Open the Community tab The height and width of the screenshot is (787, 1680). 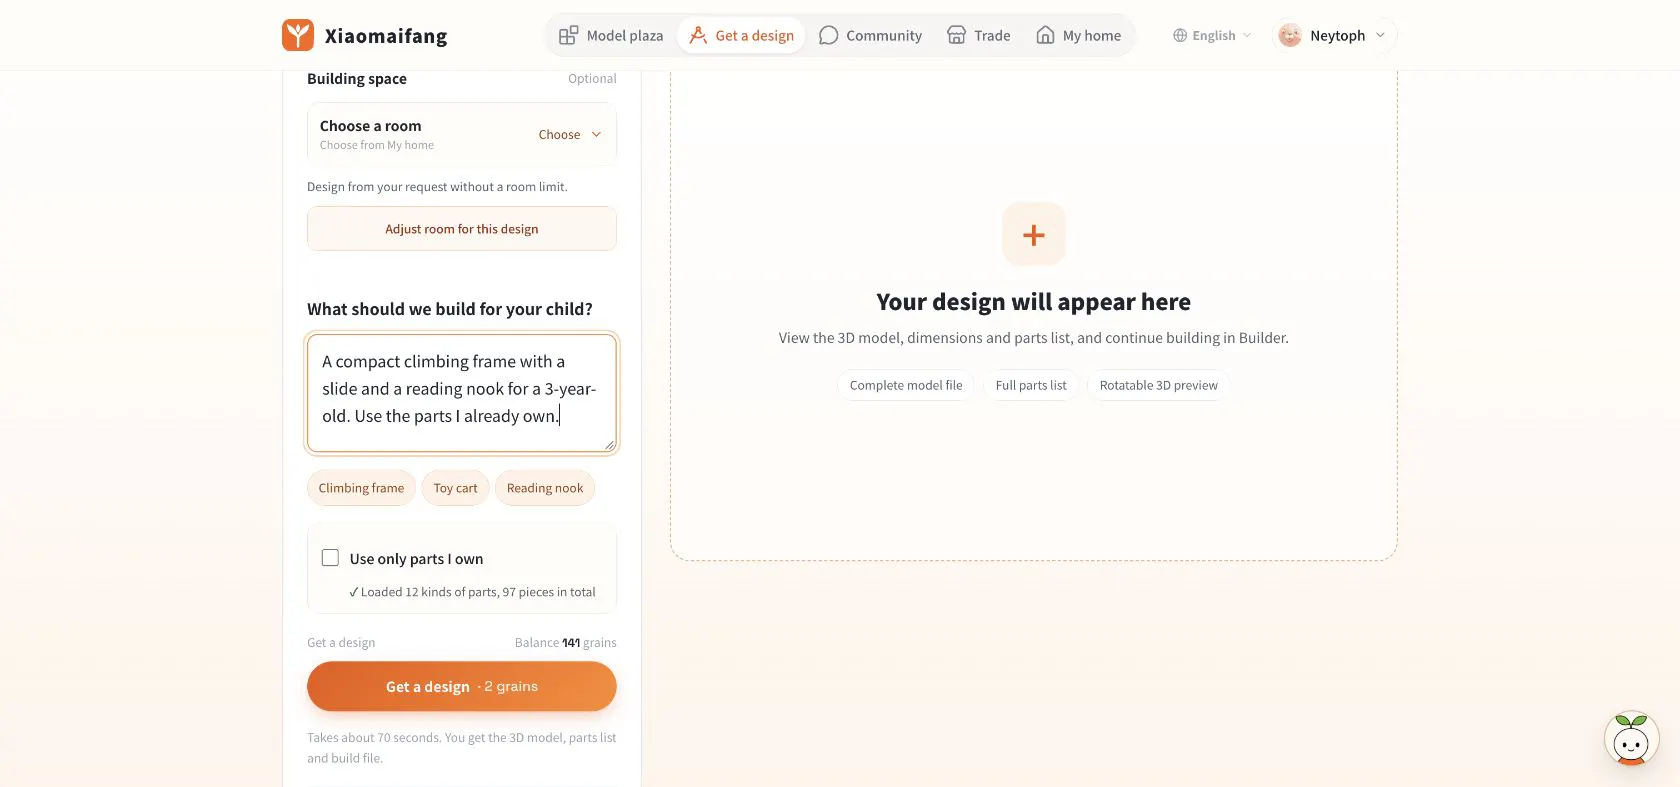coord(870,35)
